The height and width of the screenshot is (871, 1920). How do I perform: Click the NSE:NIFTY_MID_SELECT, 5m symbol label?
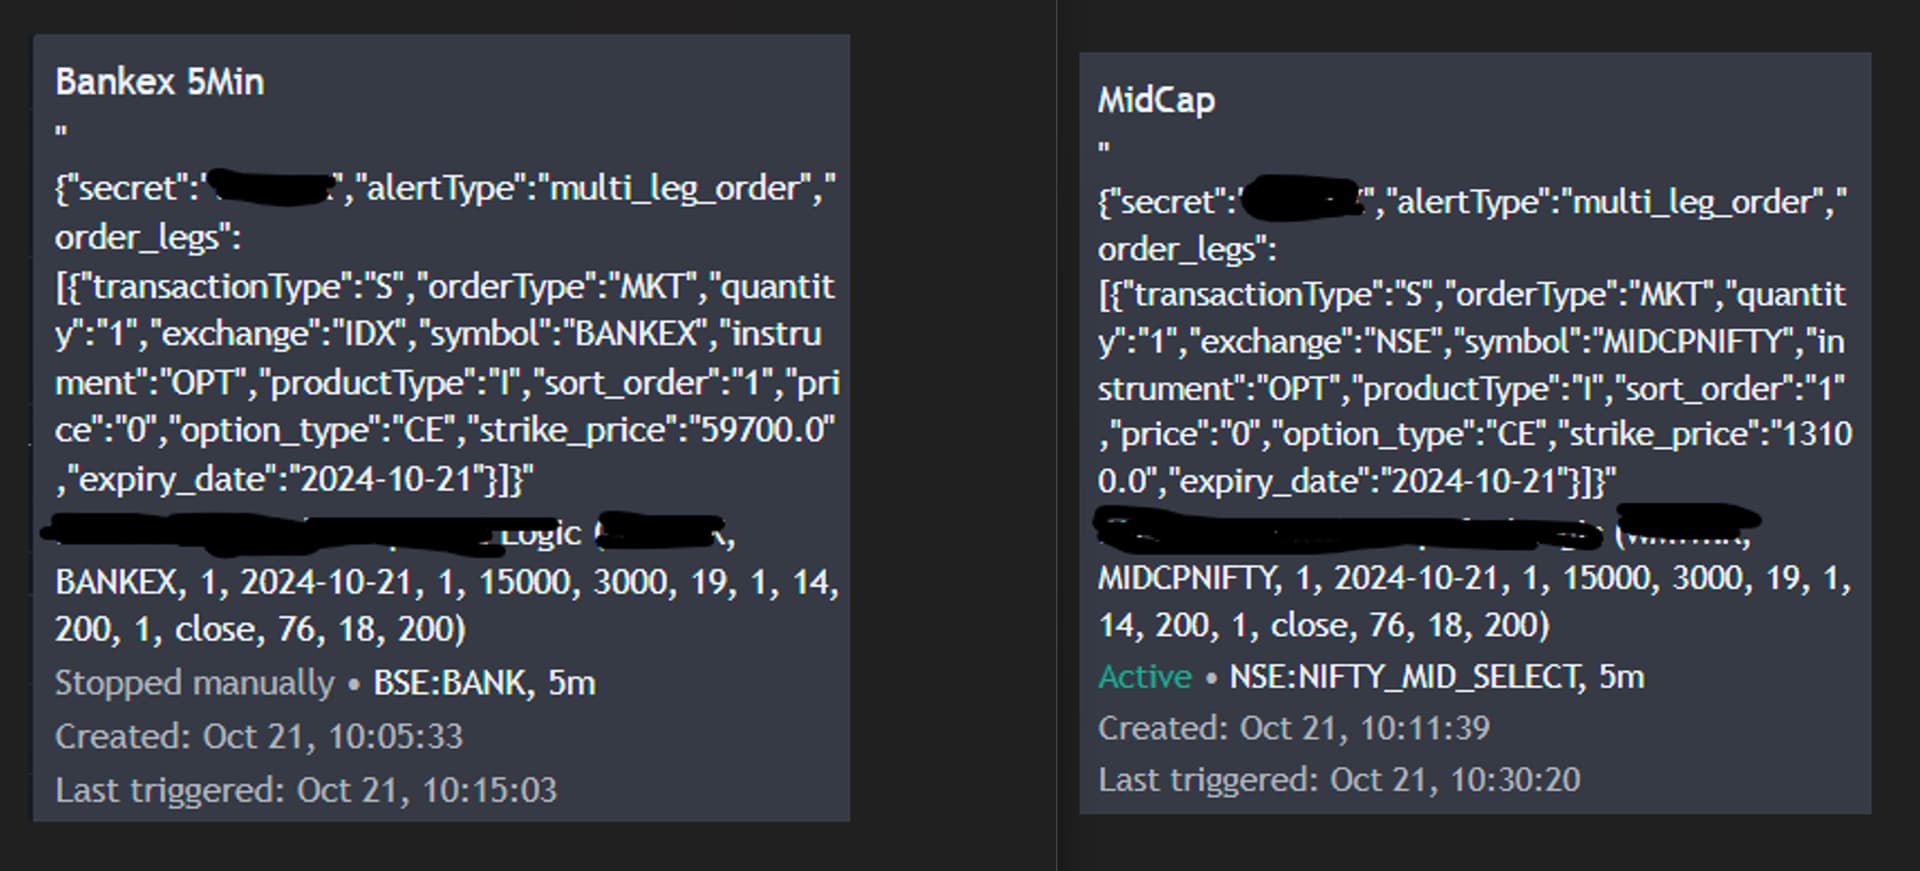click(1437, 677)
